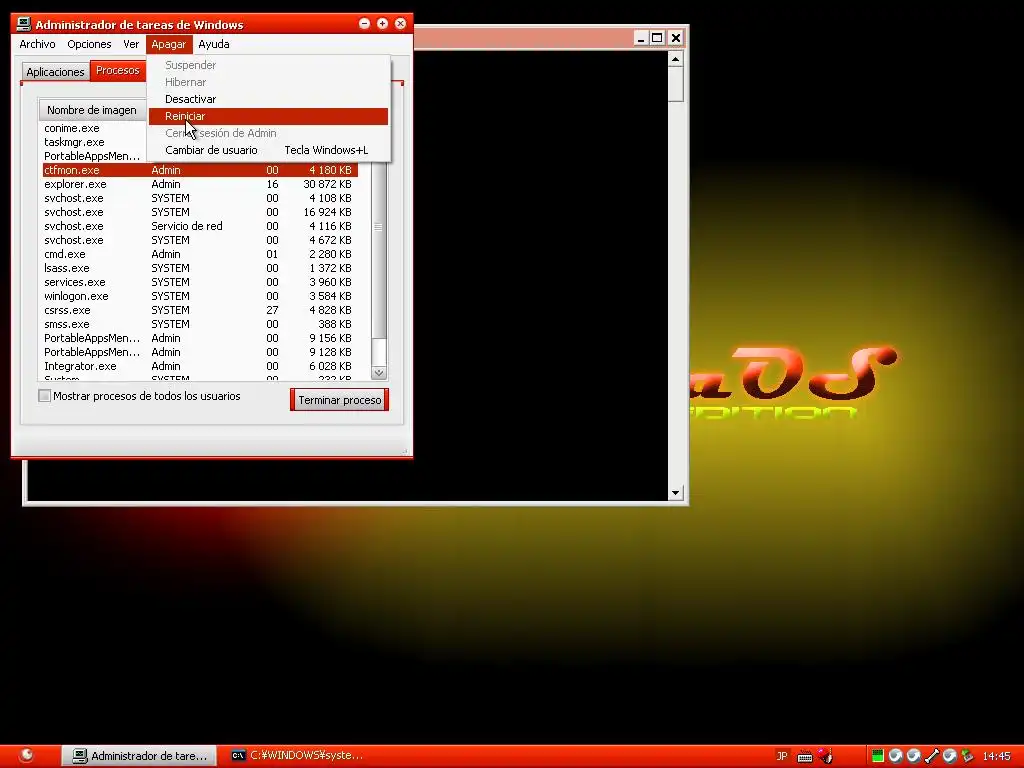Switch to the Aplicaciones tab
The width and height of the screenshot is (1024, 768).
(55, 72)
